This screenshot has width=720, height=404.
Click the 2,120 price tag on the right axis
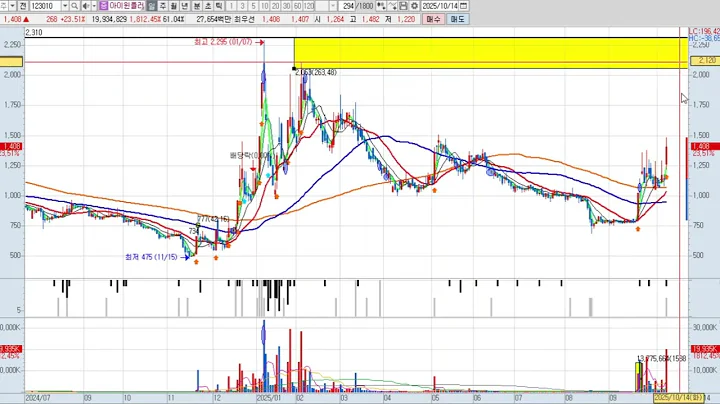click(x=705, y=61)
